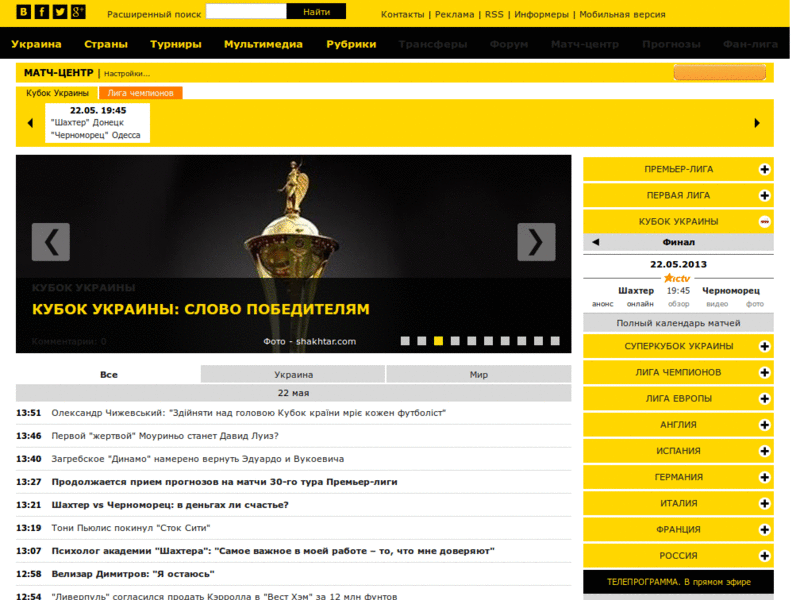This screenshot has height=600, width=800.
Task: Open the Реклама link
Action: coord(455,14)
